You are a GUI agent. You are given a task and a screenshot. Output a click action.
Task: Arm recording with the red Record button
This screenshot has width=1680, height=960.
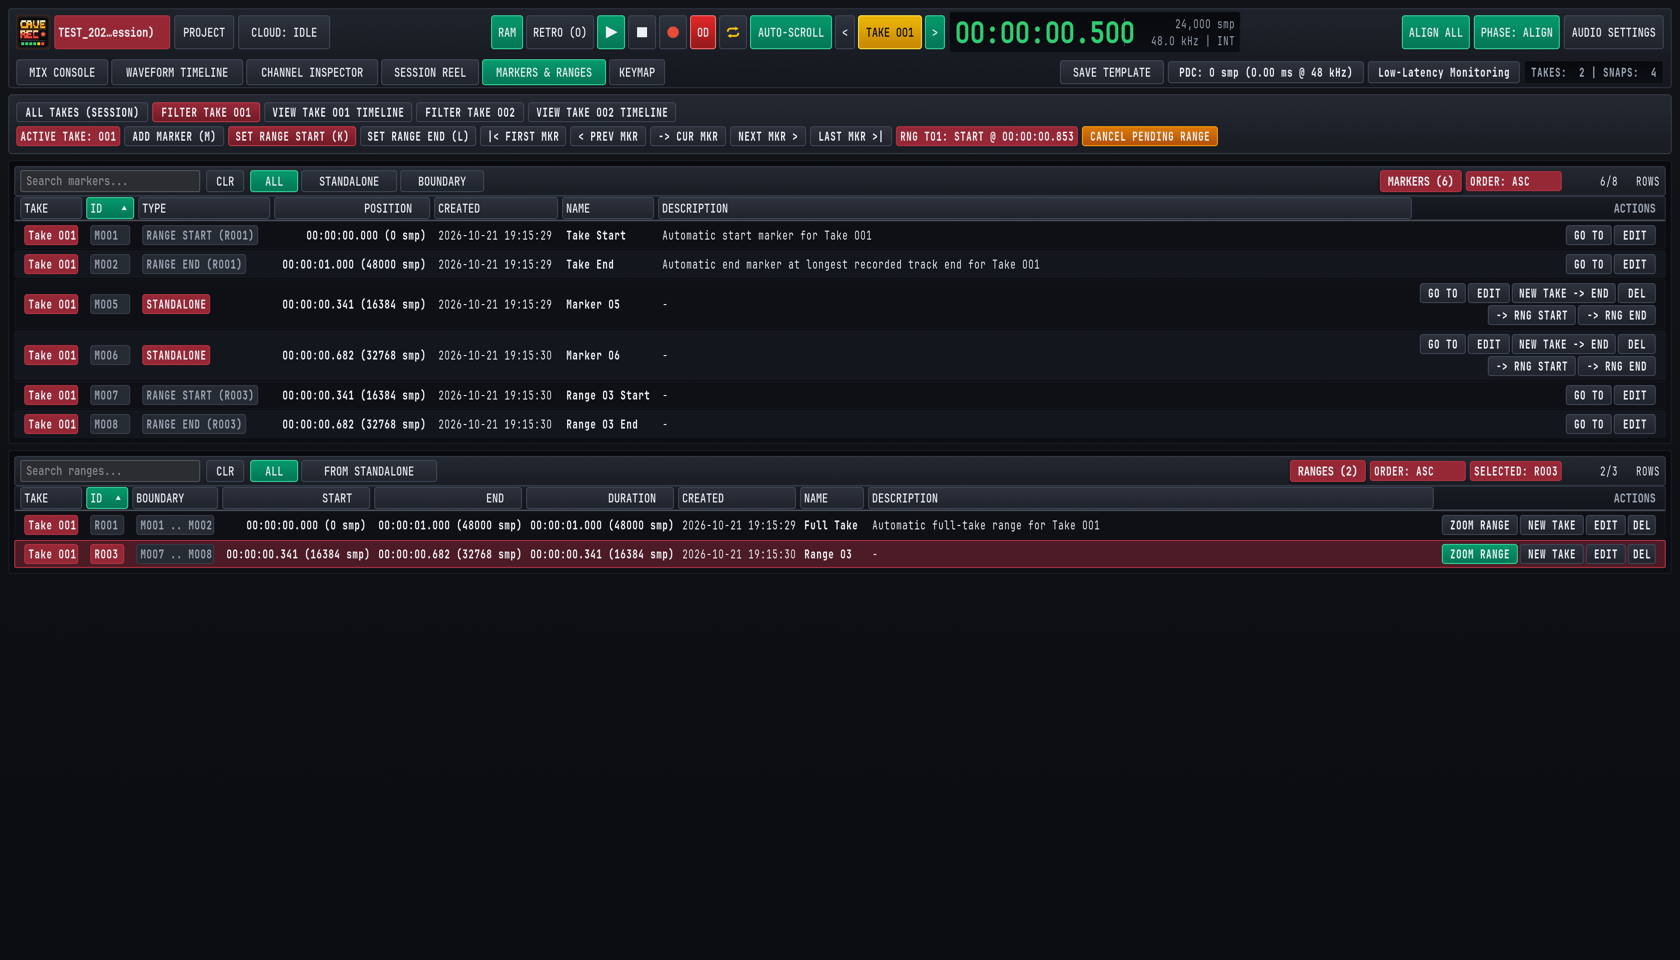click(x=673, y=32)
